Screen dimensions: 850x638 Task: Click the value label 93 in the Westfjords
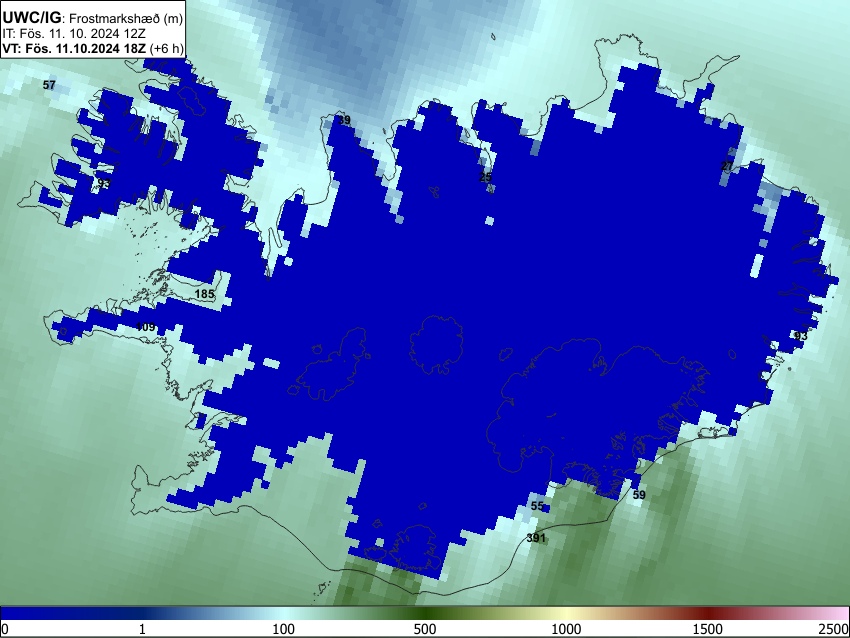click(104, 184)
